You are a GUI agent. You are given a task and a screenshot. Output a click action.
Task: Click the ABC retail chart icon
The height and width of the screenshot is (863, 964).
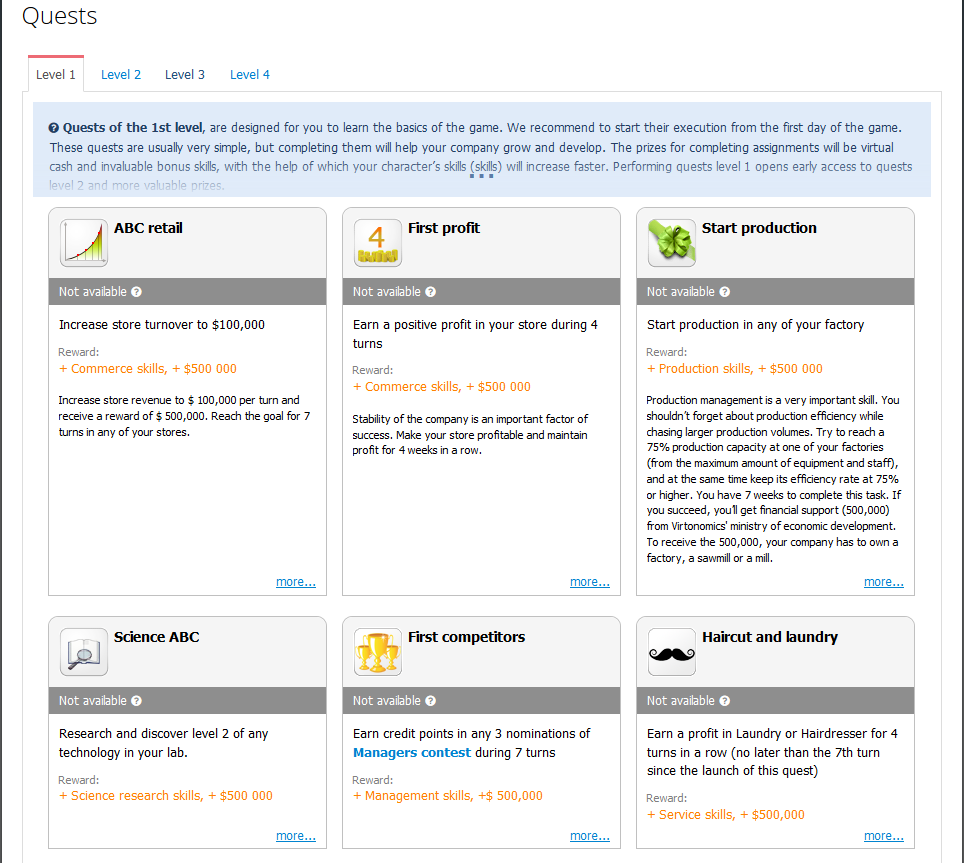pyautogui.click(x=84, y=243)
